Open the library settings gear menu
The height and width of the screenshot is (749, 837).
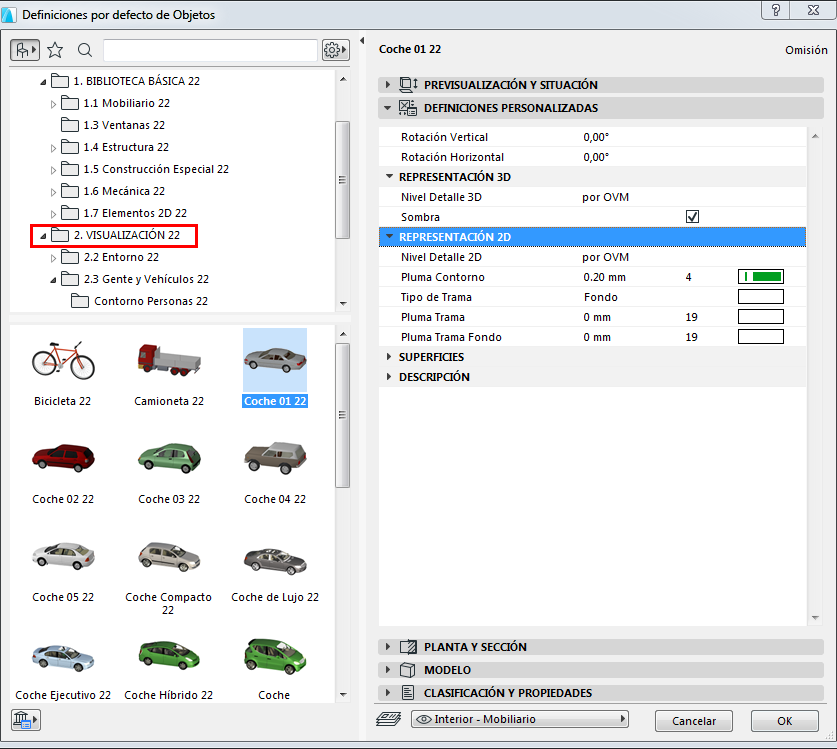(x=335, y=50)
